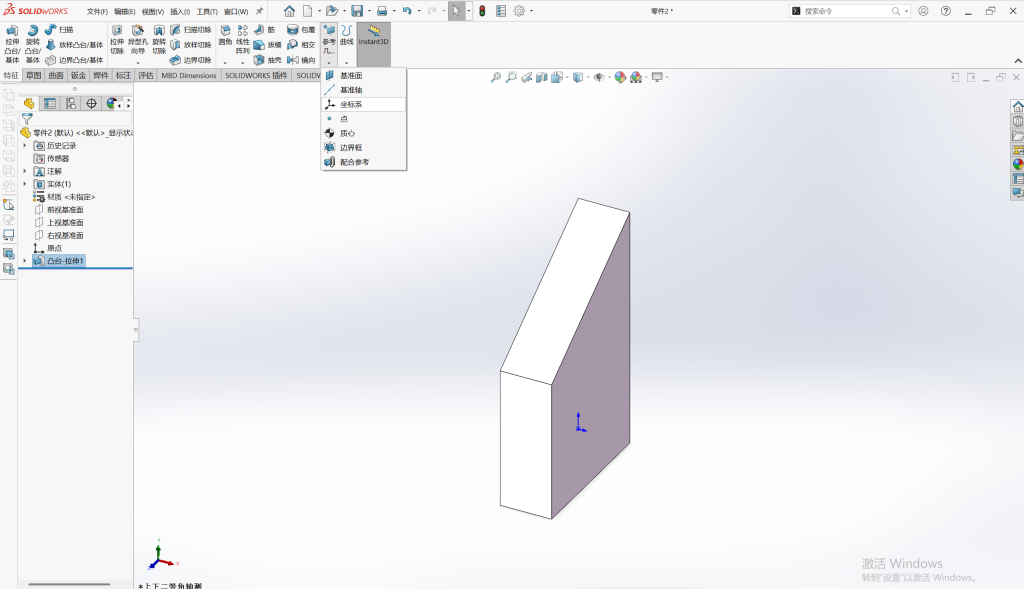Open the dropdown arrow beside the save icon
Screen dimensions: 1024x589
[x=369, y=11]
